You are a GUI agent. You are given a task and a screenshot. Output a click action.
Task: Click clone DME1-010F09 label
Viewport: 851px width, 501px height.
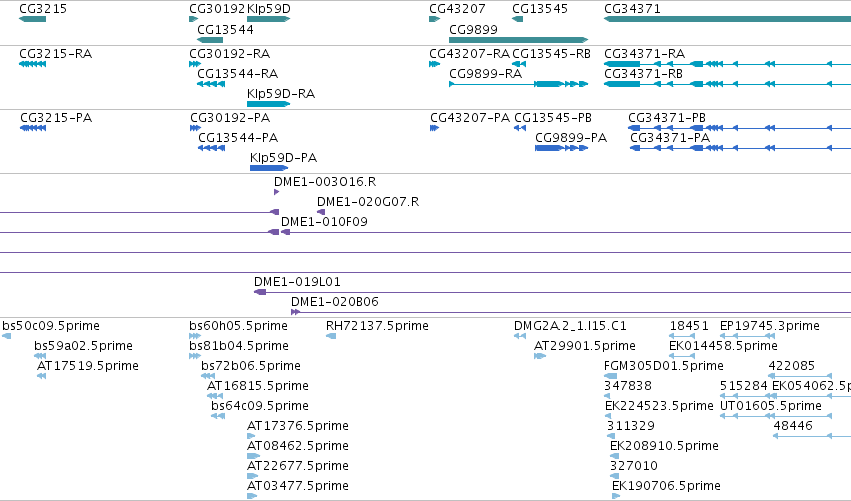tap(324, 222)
